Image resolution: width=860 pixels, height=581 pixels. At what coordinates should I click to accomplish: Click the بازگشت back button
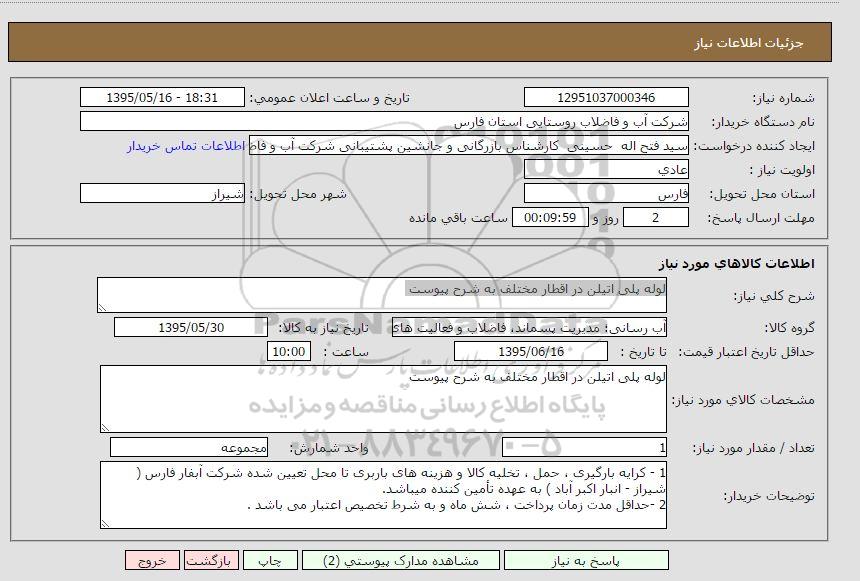click(x=211, y=560)
